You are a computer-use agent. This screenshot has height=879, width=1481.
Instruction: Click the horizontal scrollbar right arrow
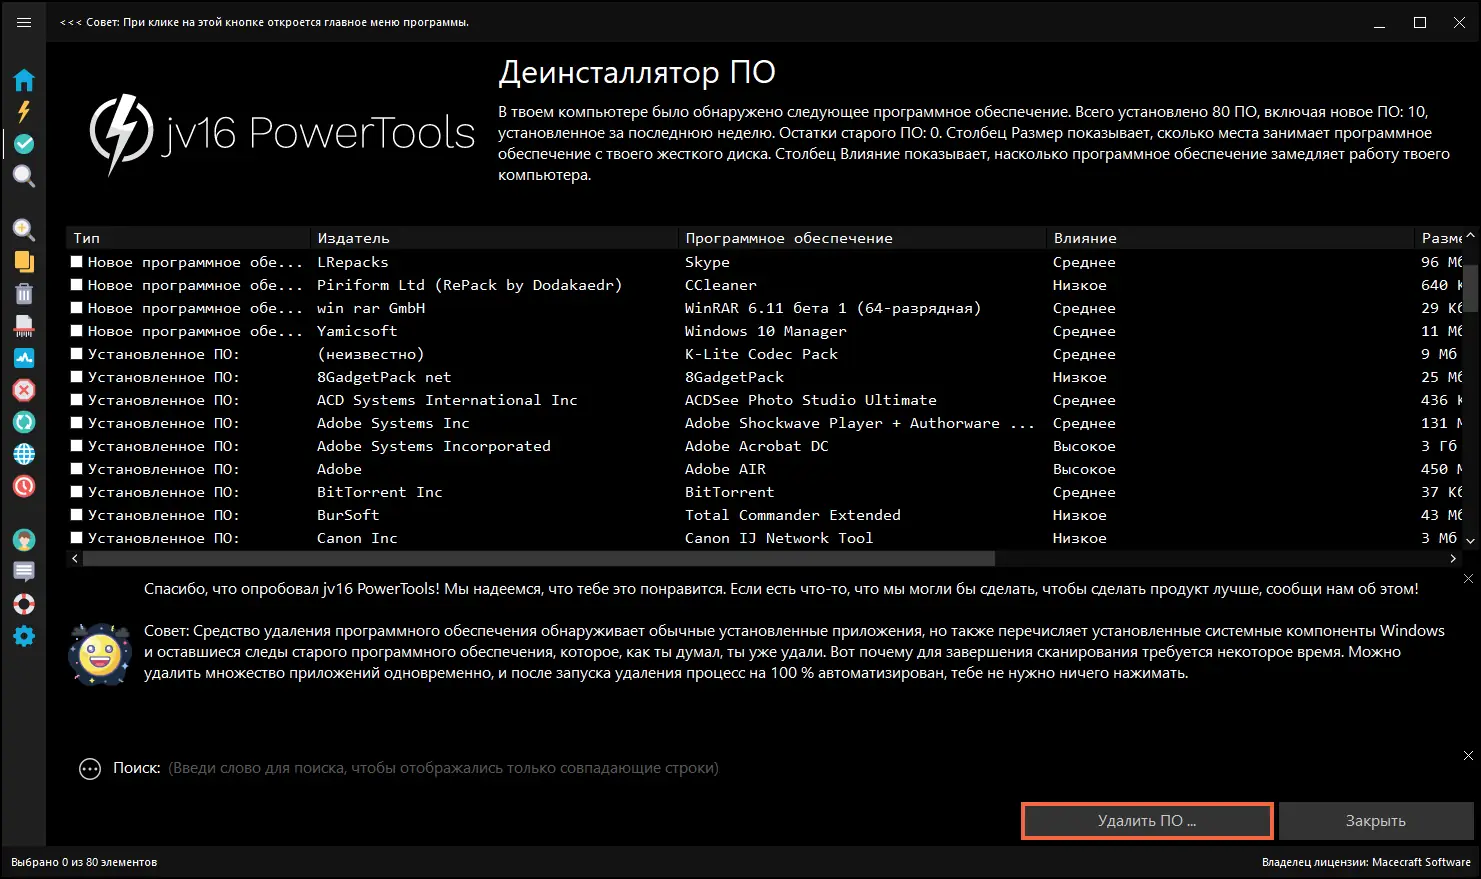(x=1453, y=559)
